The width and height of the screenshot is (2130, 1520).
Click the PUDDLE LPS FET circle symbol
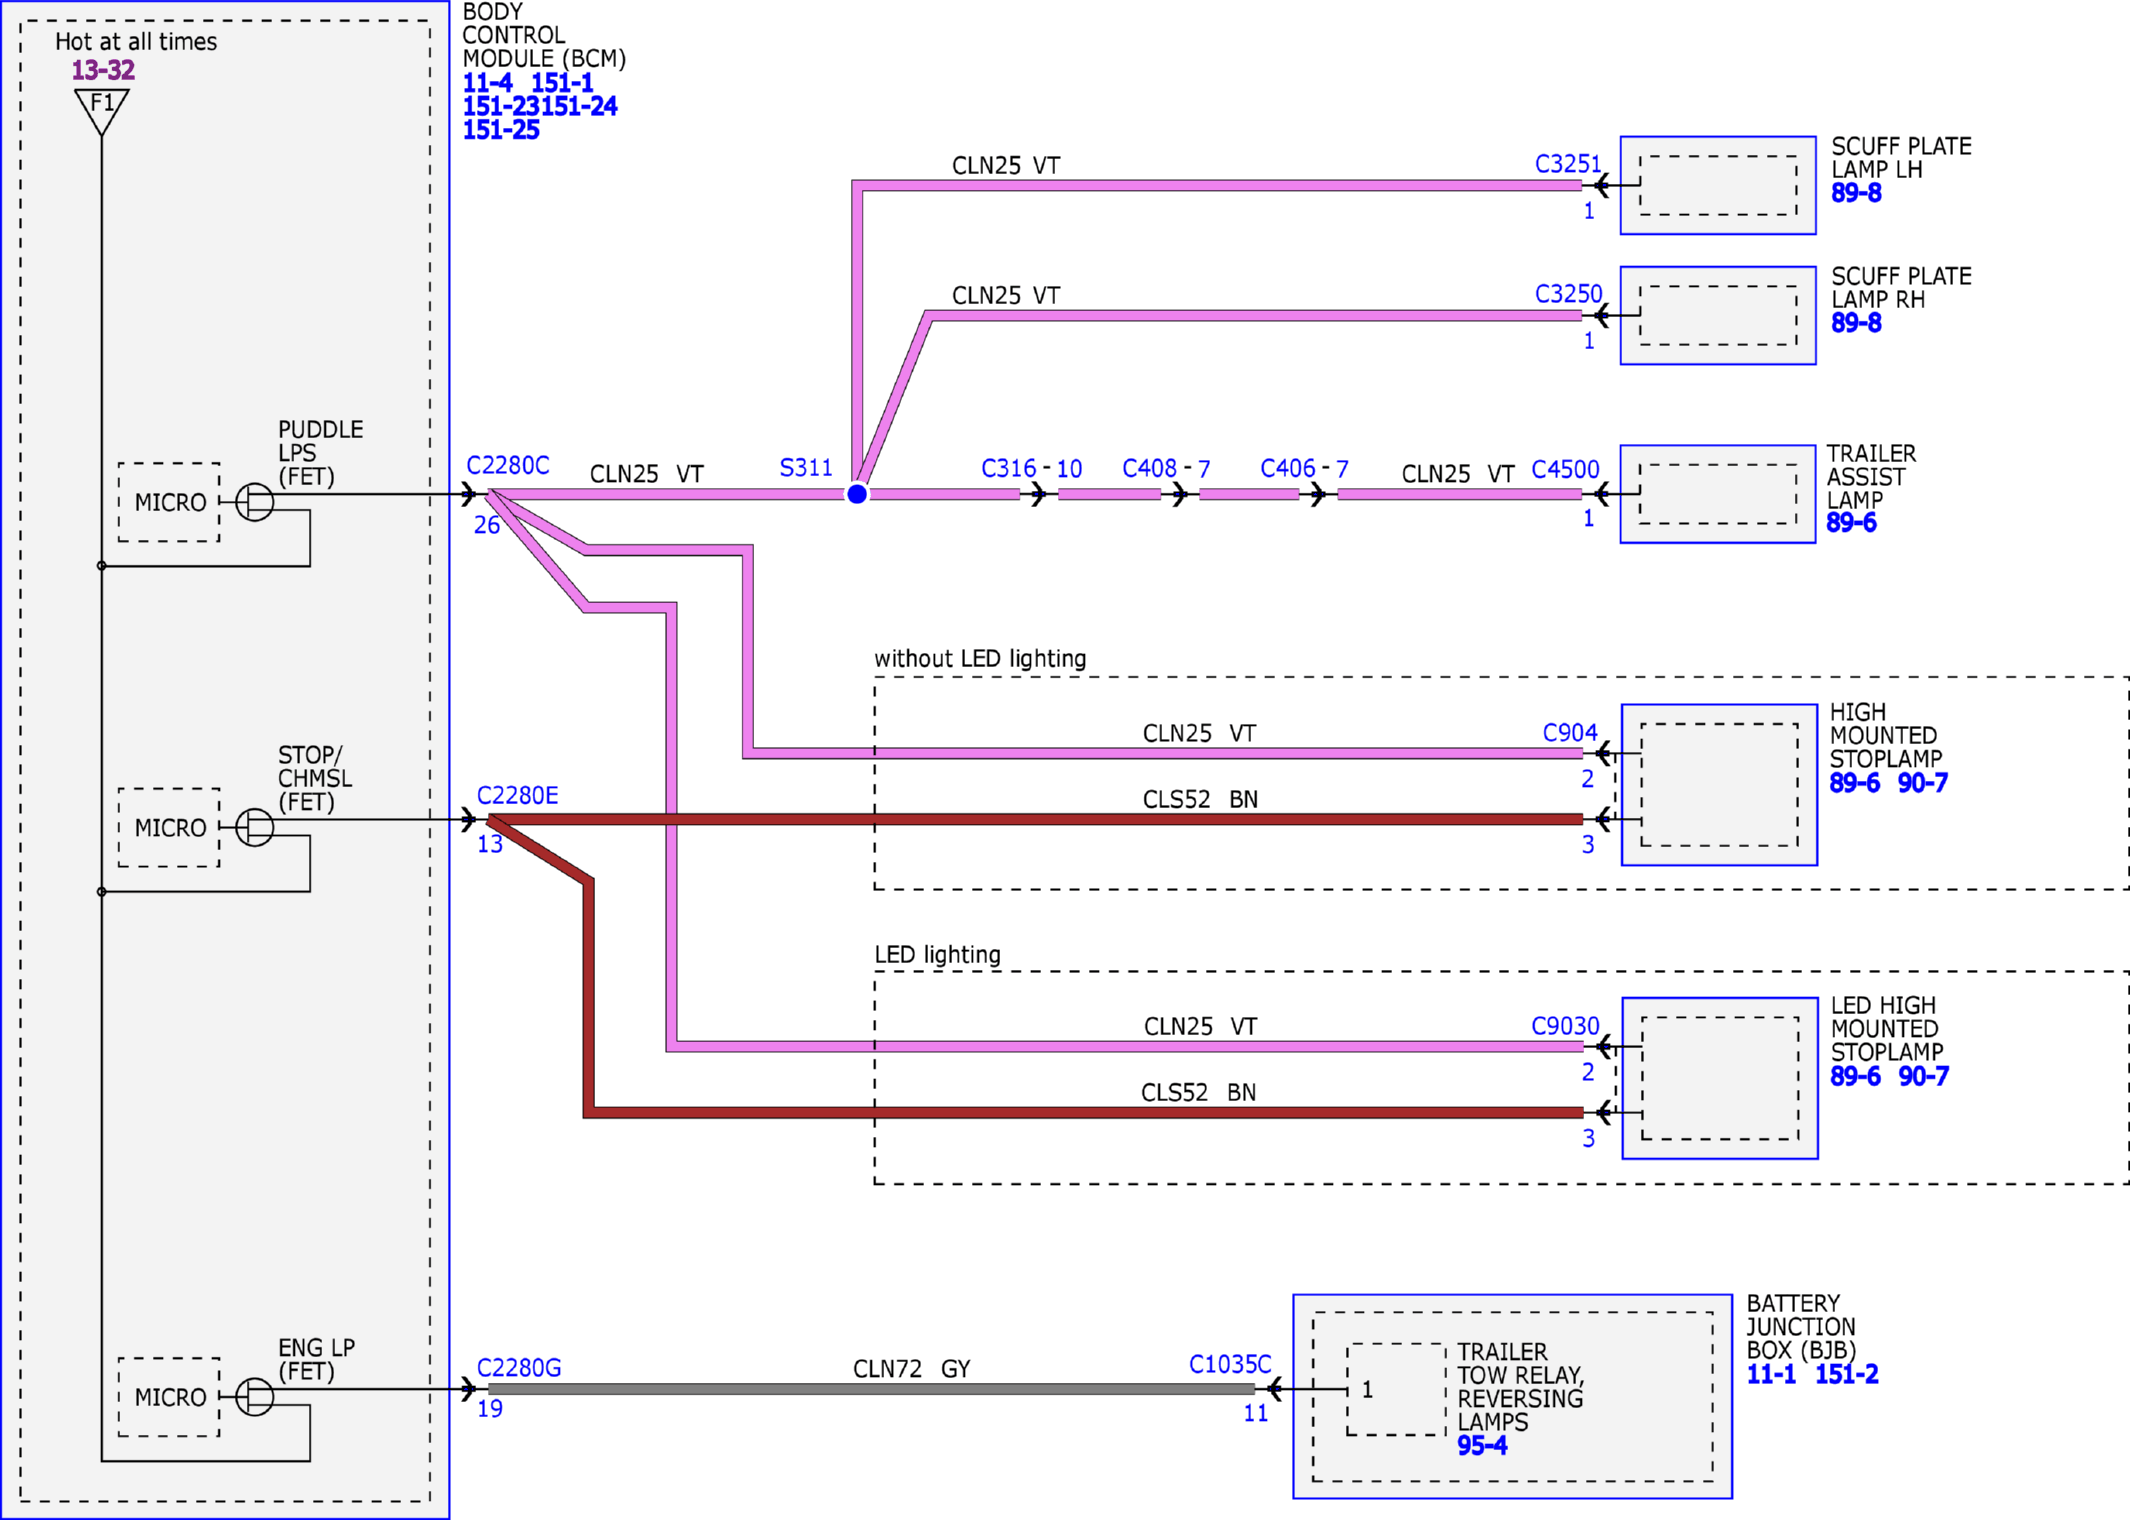tap(254, 502)
